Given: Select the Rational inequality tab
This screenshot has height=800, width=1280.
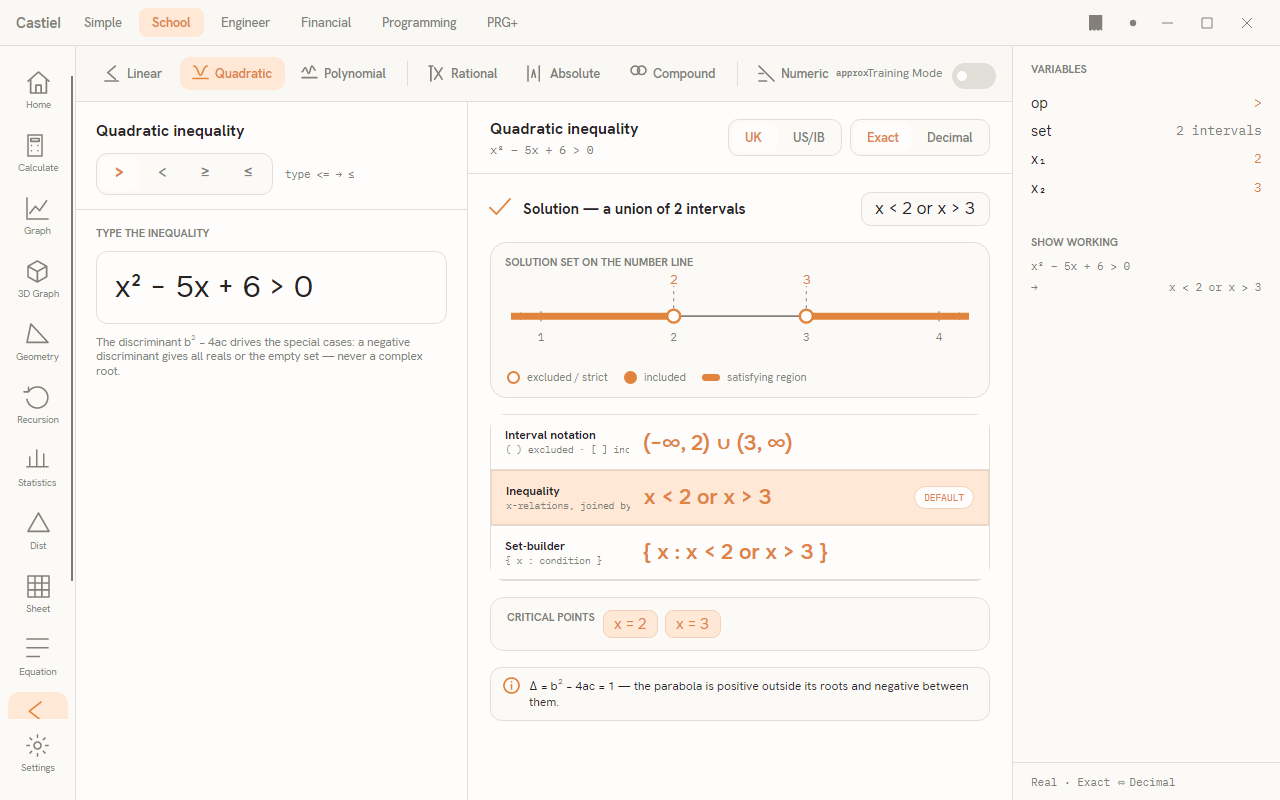Looking at the screenshot, I should (x=462, y=73).
